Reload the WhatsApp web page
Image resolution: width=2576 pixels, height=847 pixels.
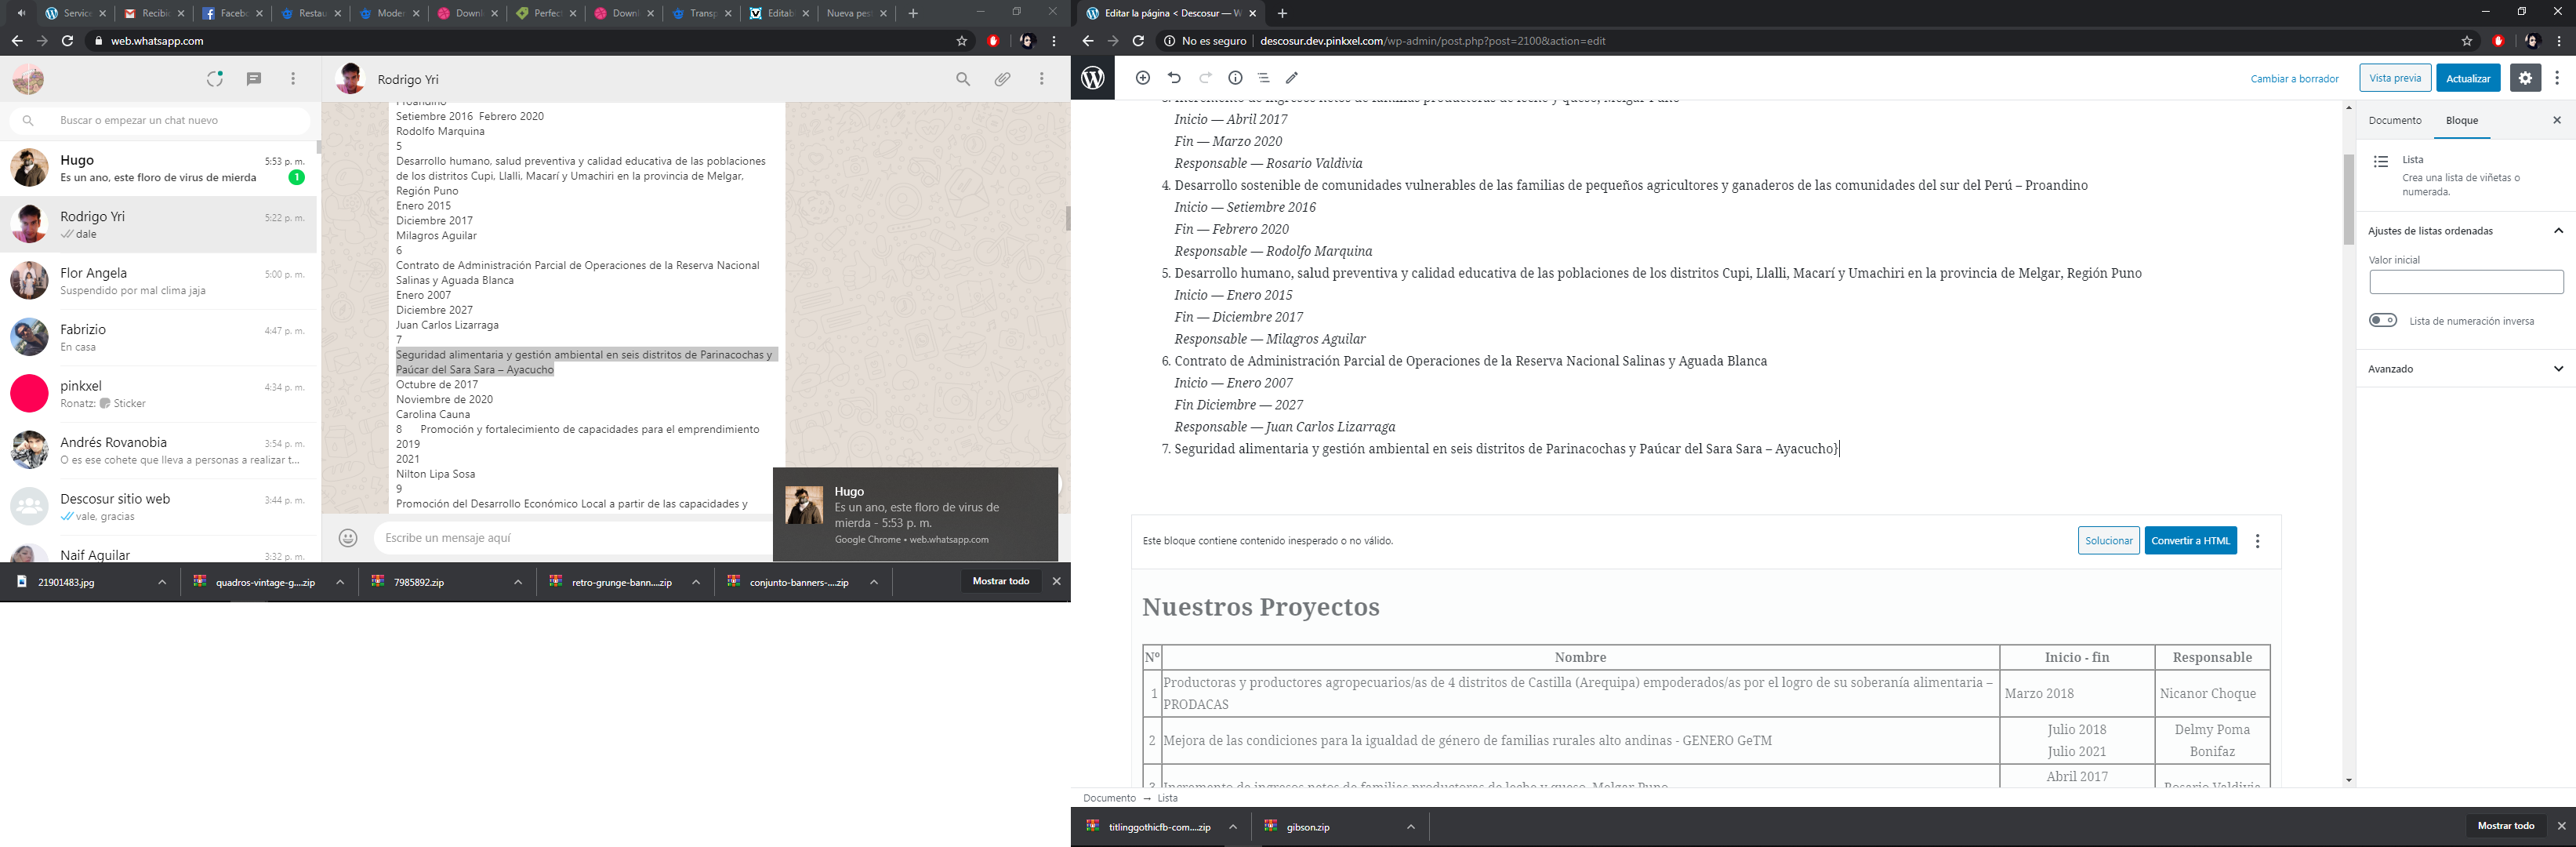click(x=67, y=41)
